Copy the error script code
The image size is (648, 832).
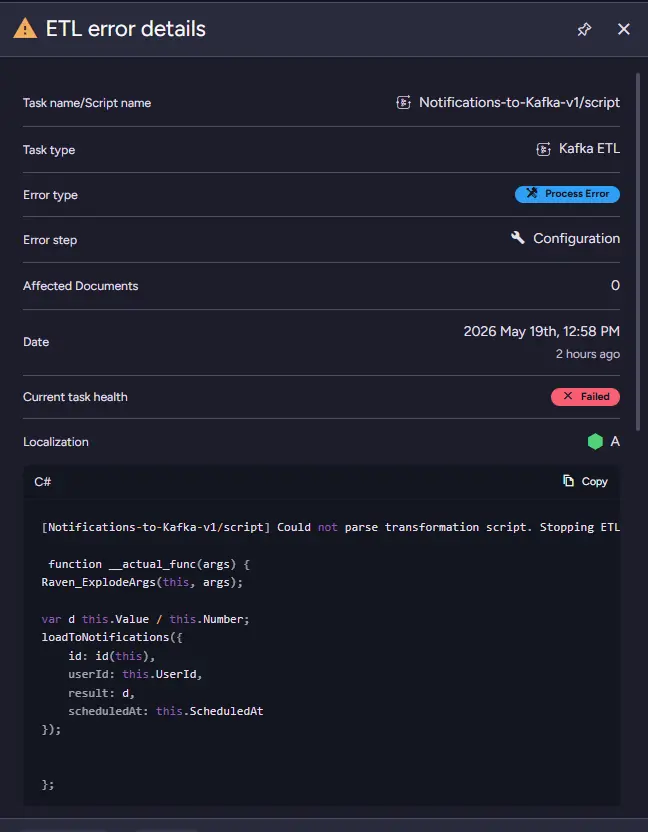(585, 481)
